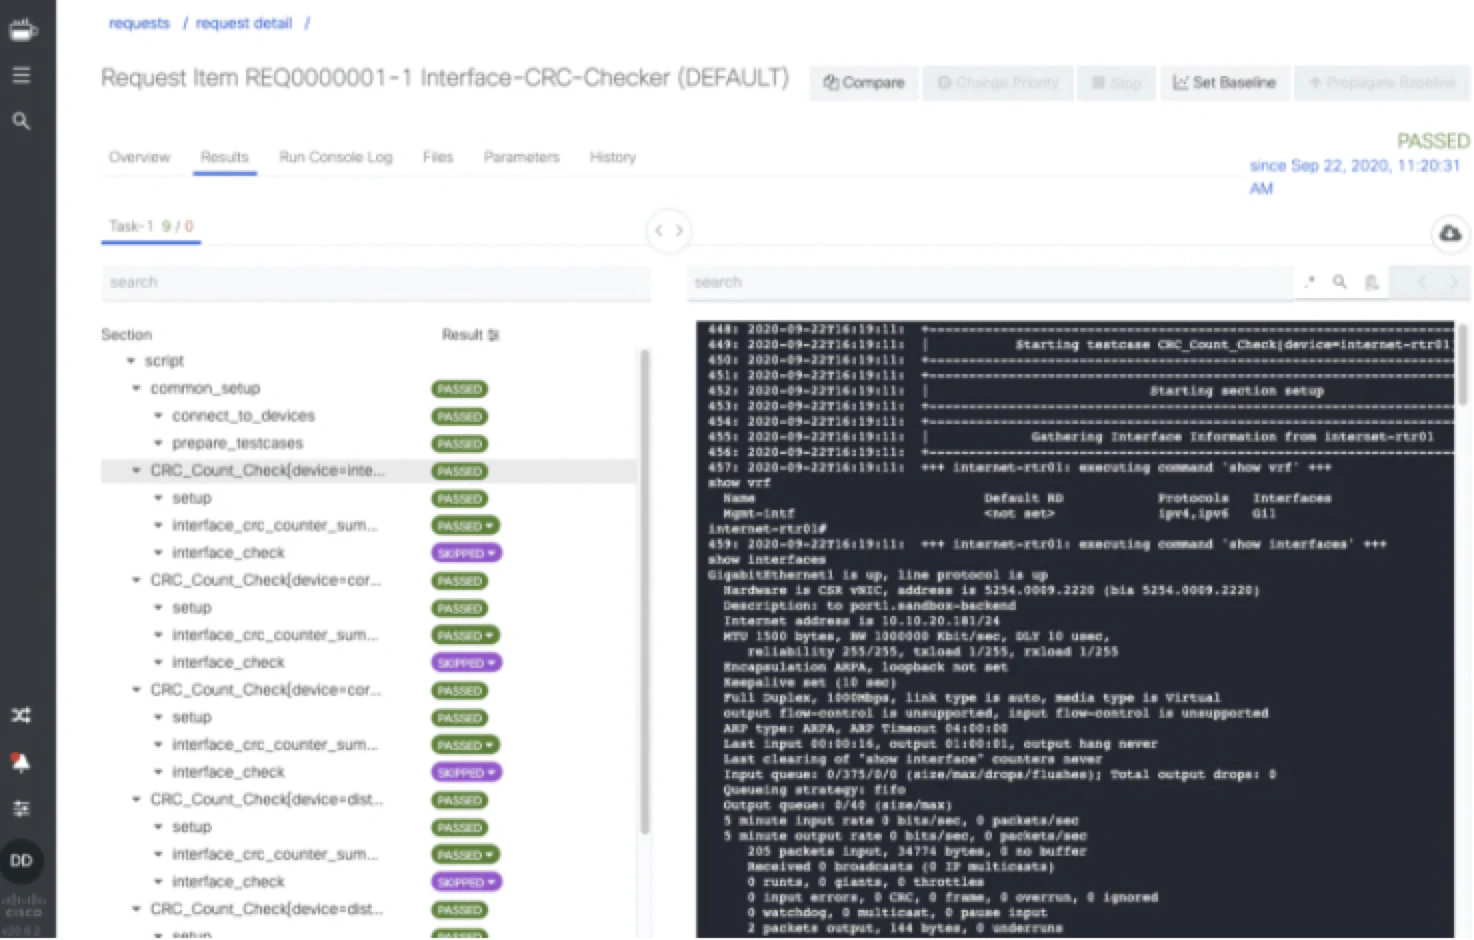Go to next log search match arrow
The height and width of the screenshot is (940, 1474).
(x=1454, y=283)
